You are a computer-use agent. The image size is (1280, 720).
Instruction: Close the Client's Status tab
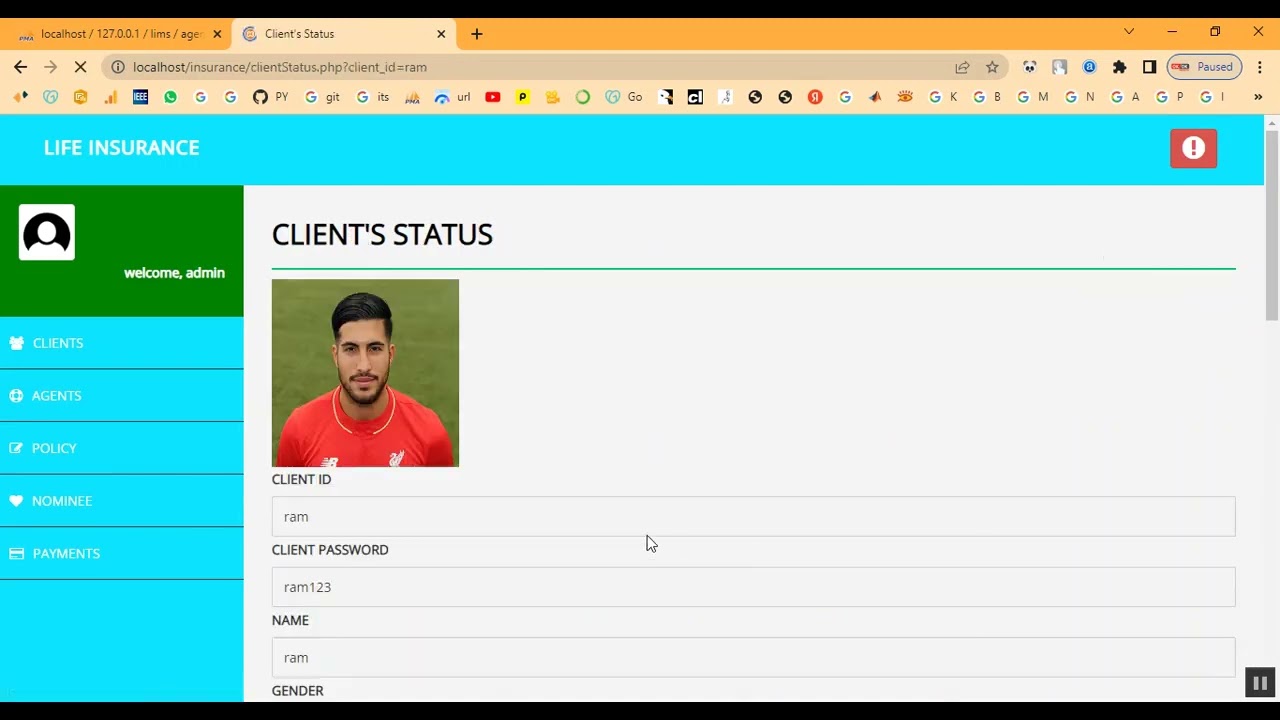point(441,34)
